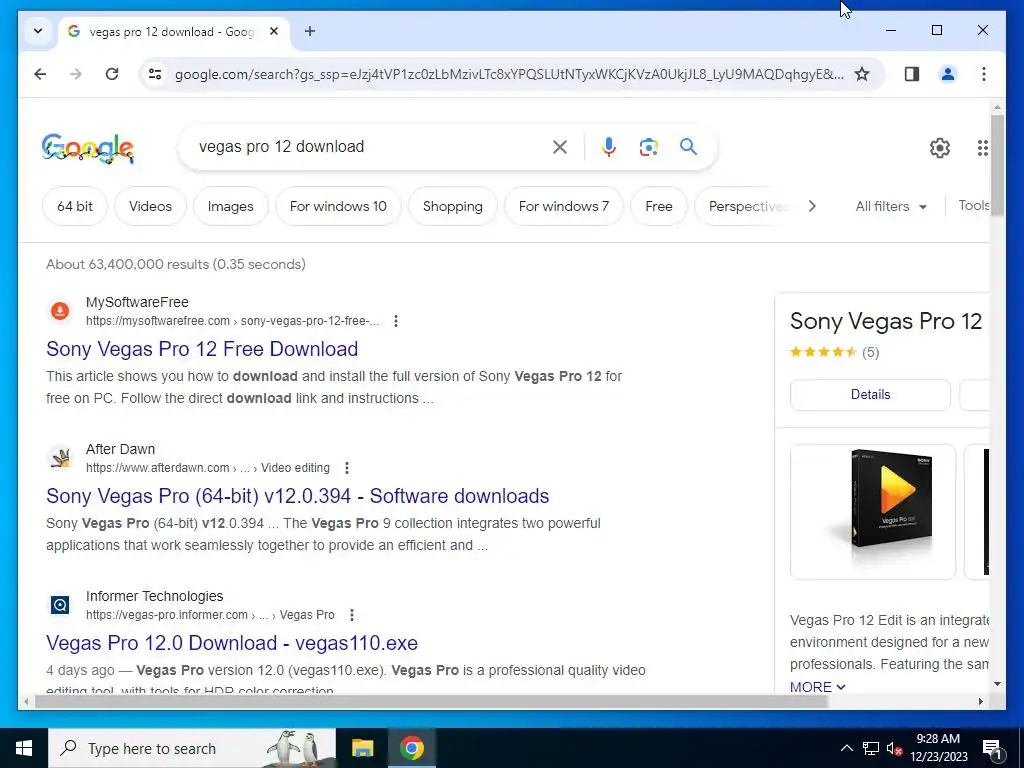Screen dimensions: 1024x768
Task: View site information icon in address bar
Action: pos(155,74)
